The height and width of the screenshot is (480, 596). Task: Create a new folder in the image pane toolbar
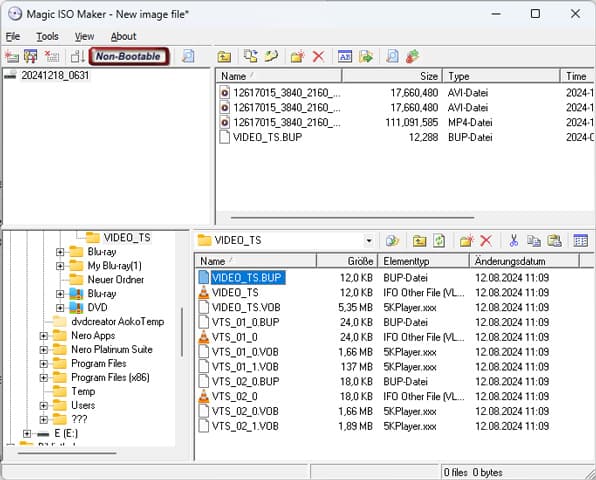point(298,57)
